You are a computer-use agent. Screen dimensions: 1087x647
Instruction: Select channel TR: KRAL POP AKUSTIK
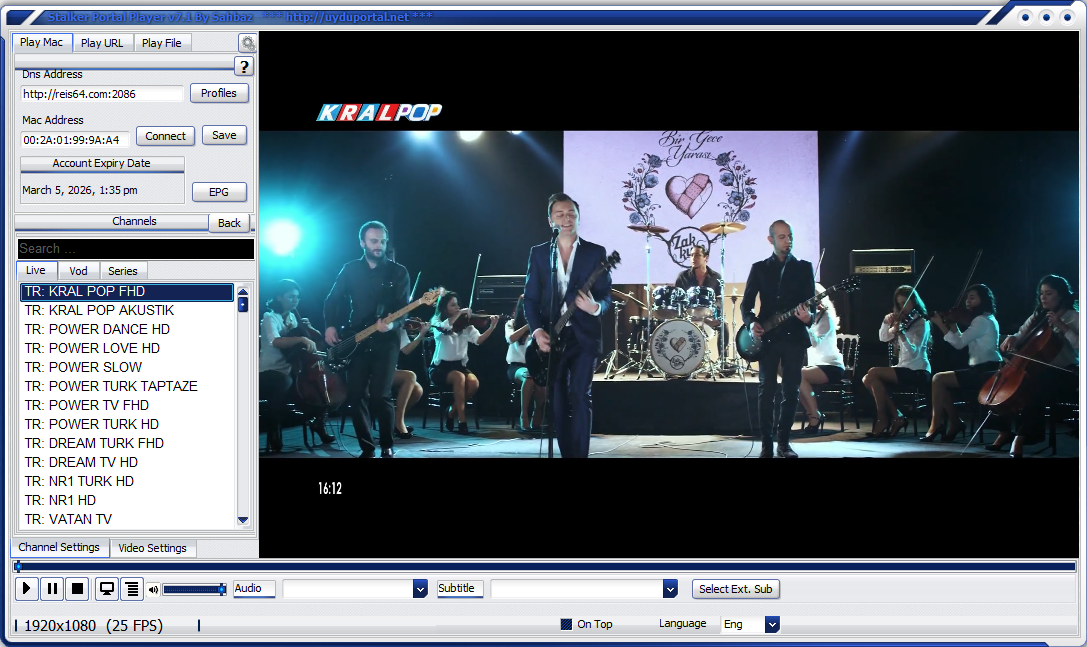(127, 311)
